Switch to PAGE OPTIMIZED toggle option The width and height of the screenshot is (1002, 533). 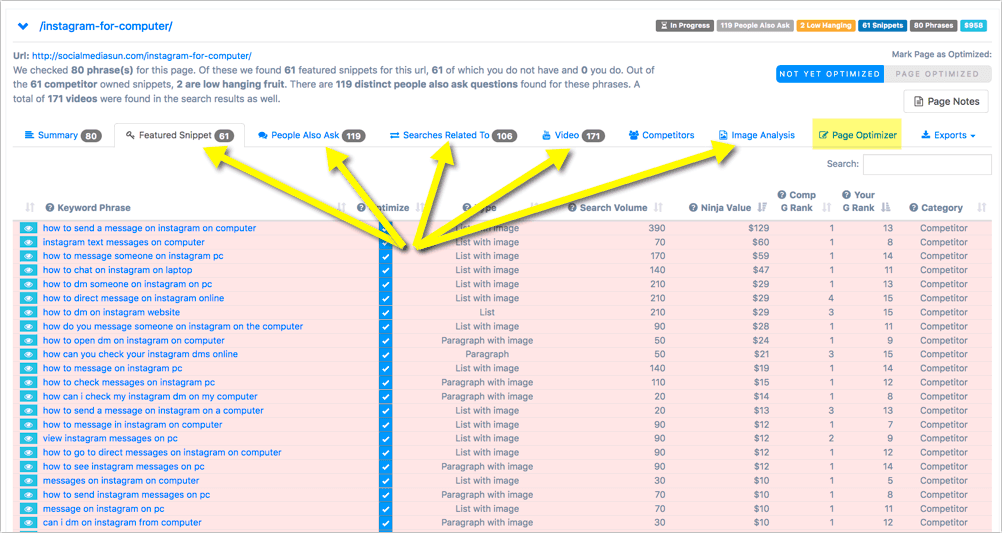click(x=937, y=74)
